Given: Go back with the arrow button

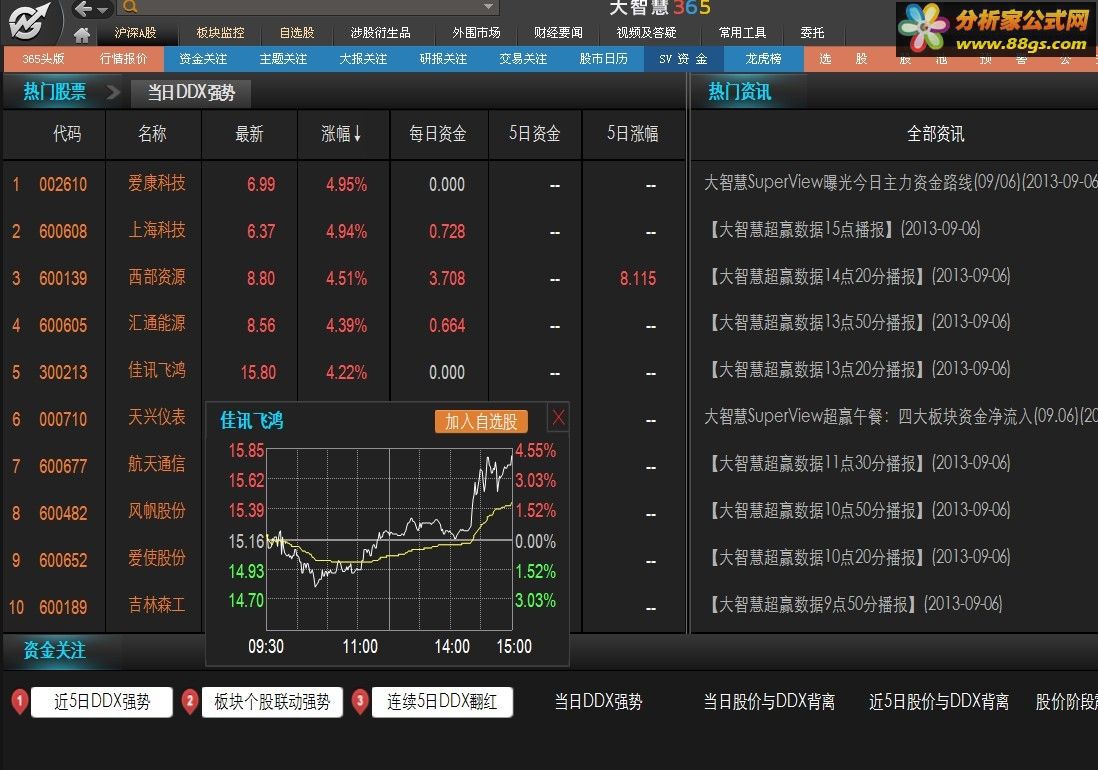Looking at the screenshot, I should [84, 8].
